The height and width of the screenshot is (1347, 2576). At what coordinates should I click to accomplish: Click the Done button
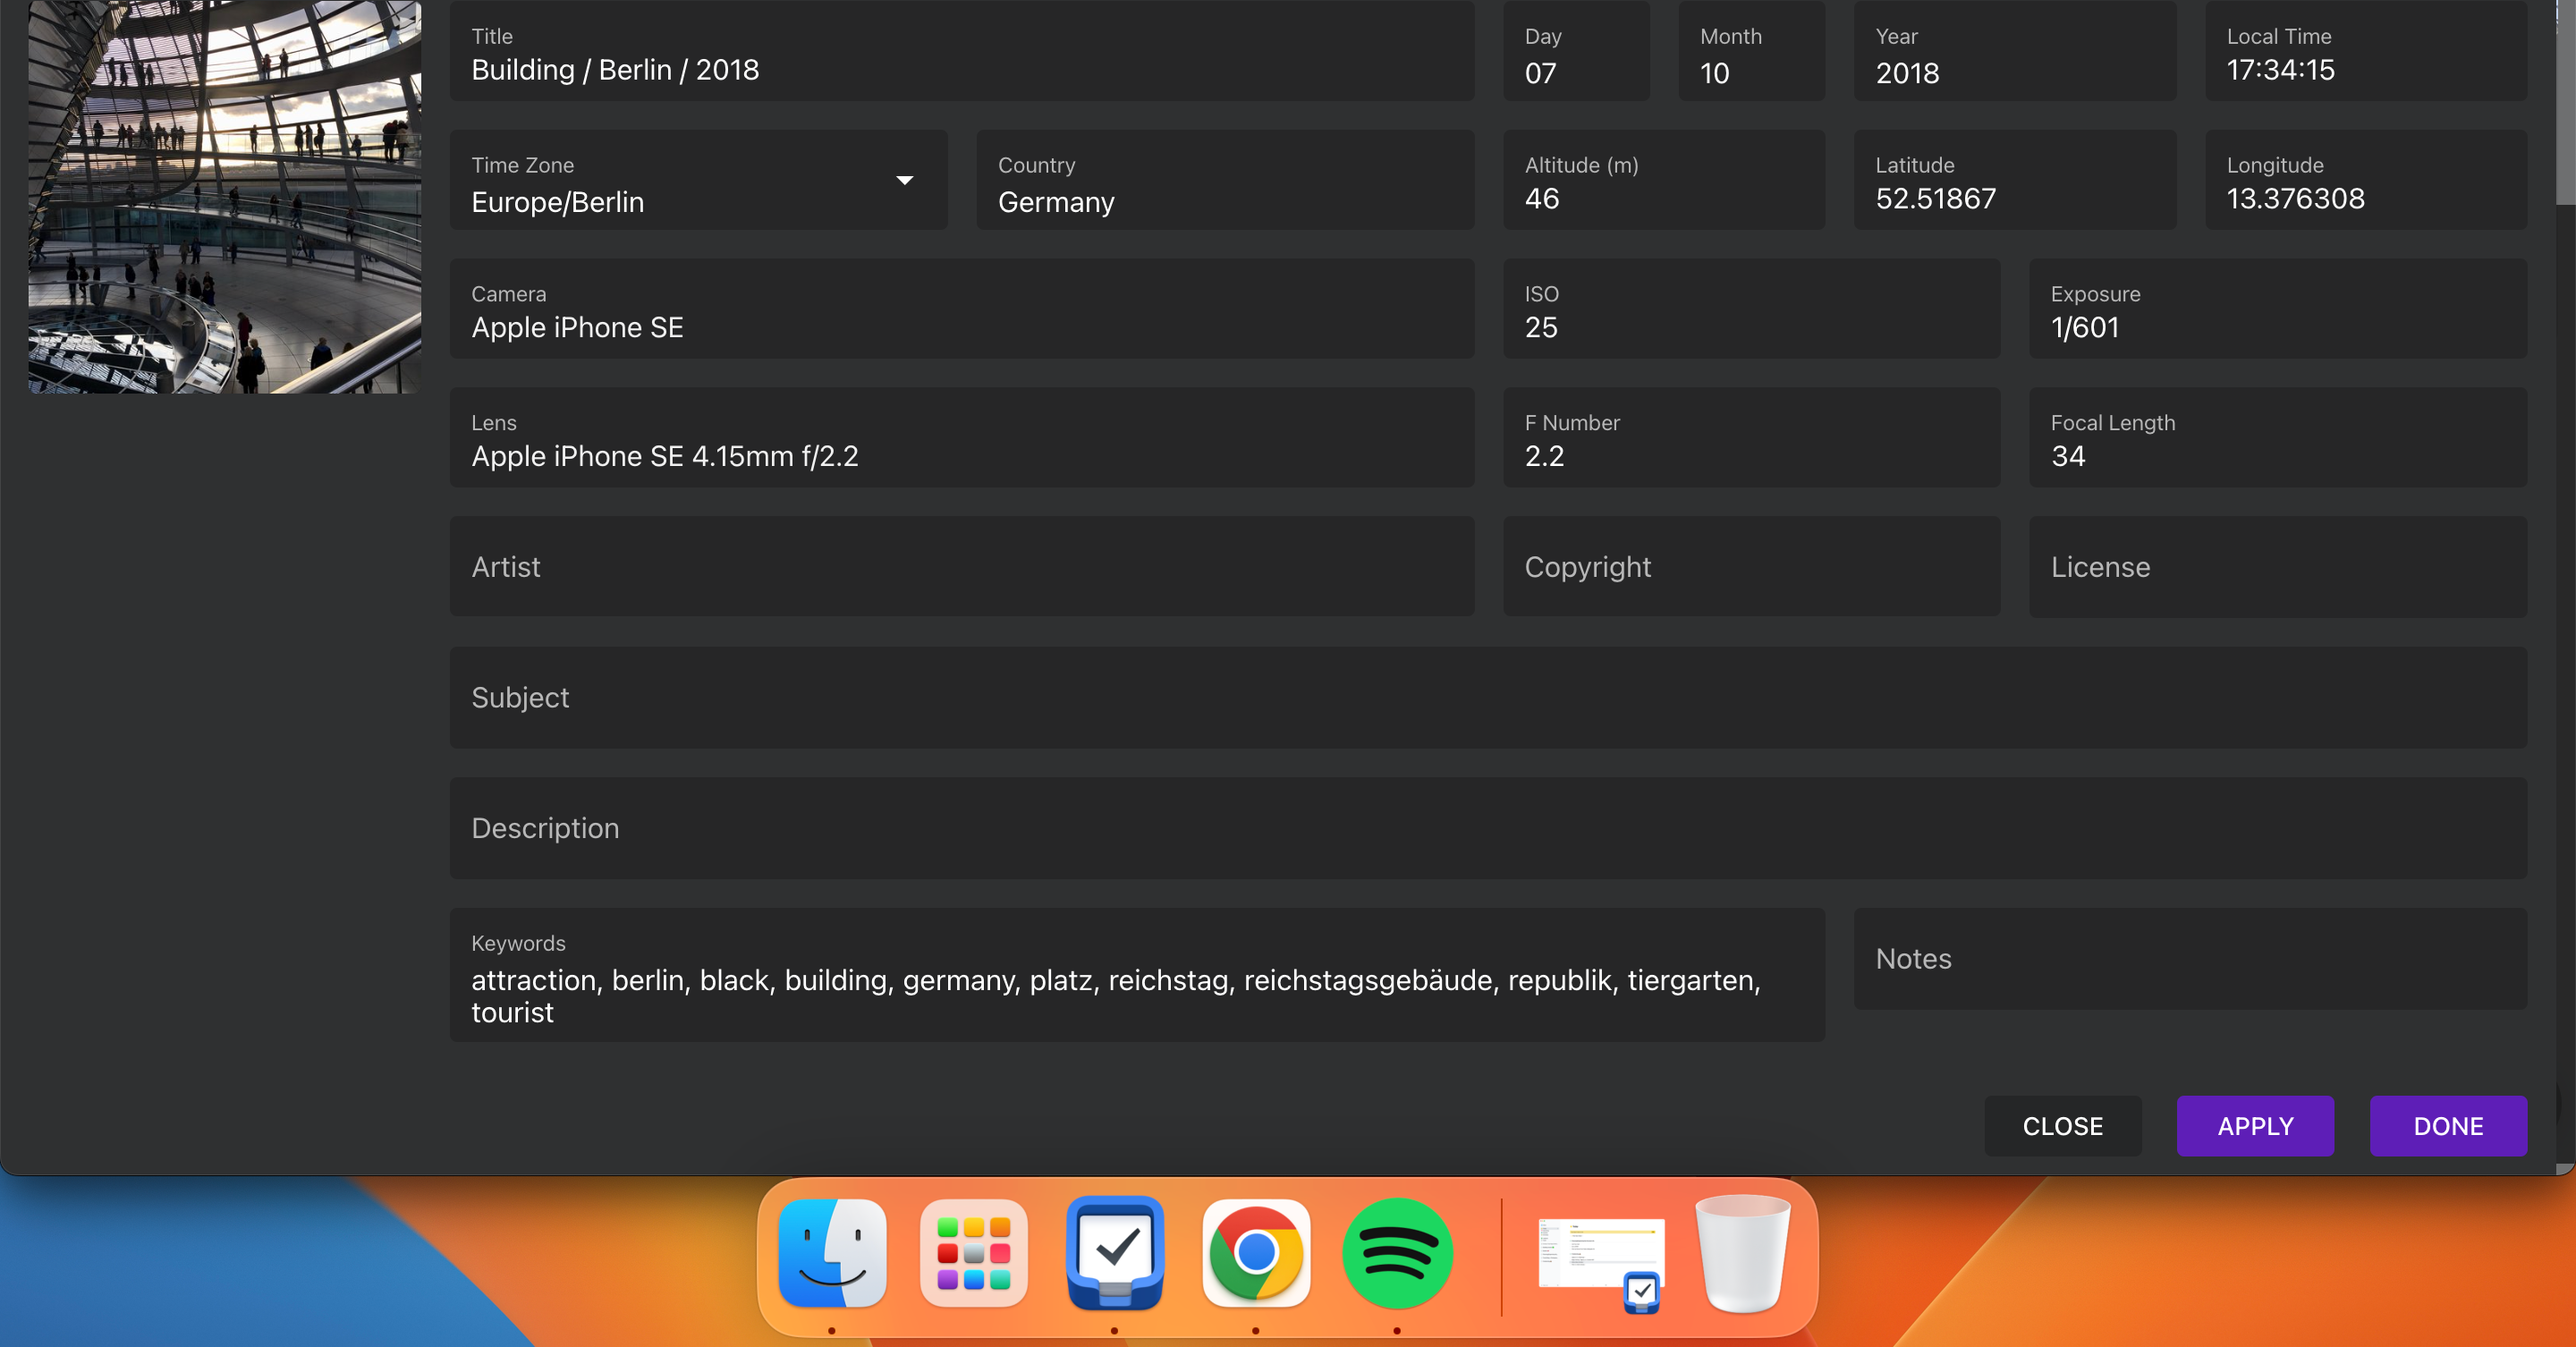pos(2447,1126)
